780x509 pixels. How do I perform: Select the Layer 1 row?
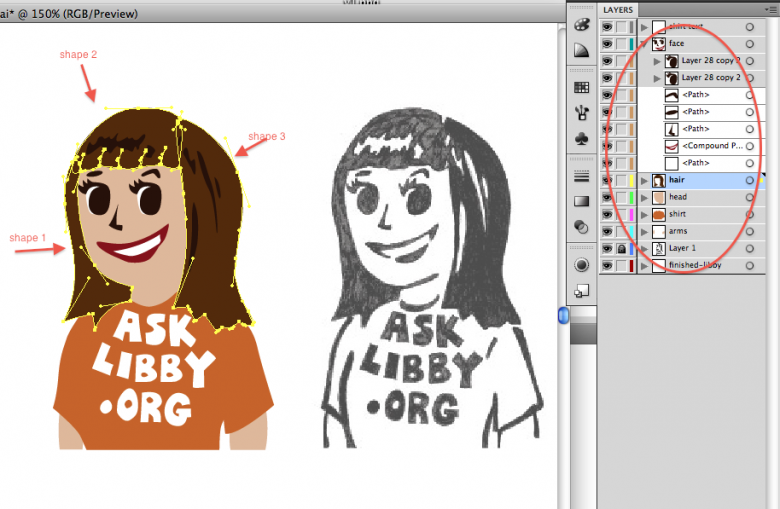tap(682, 249)
